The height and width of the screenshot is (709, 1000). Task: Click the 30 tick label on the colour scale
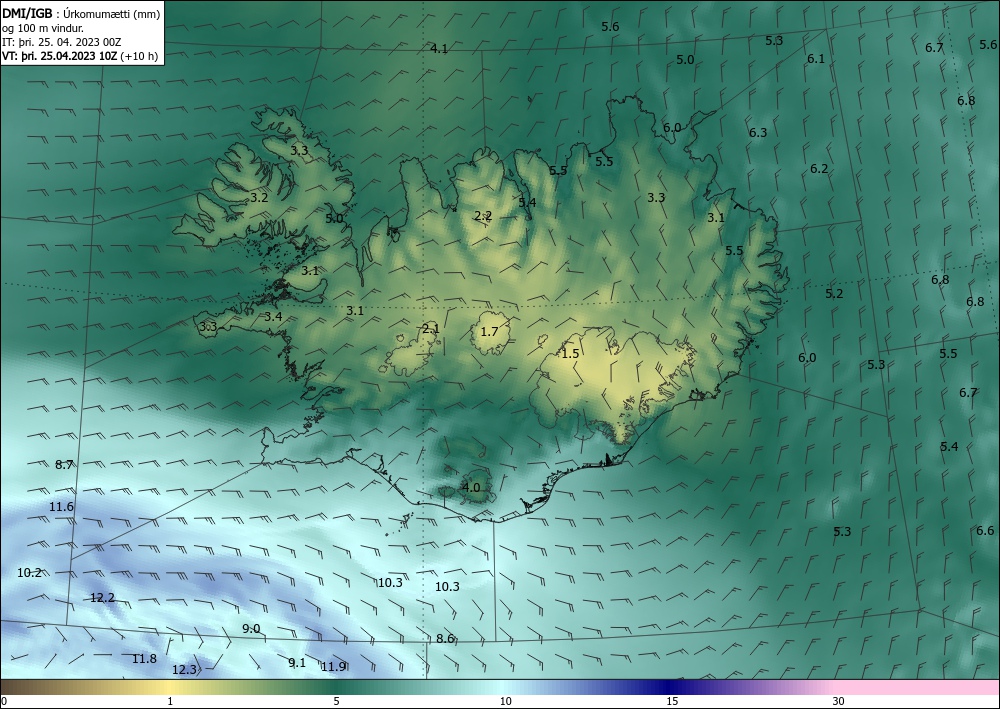839,701
